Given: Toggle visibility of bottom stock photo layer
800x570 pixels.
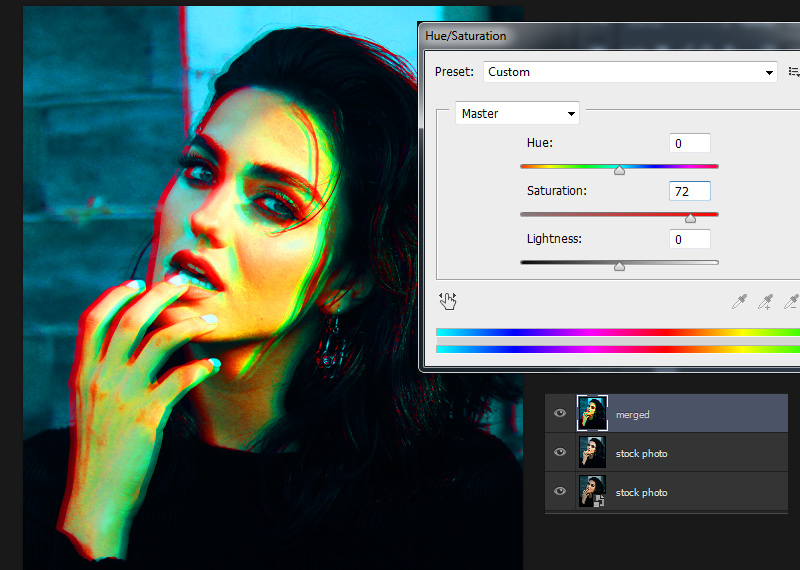Looking at the screenshot, I should tap(560, 491).
